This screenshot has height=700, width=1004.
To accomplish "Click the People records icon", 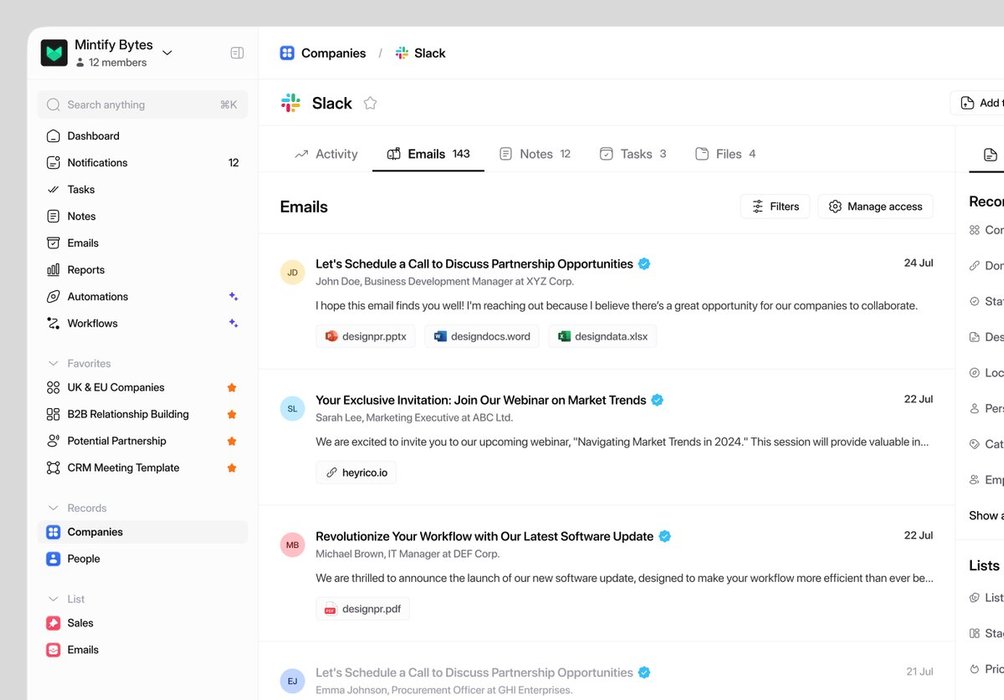I will pyautogui.click(x=53, y=559).
